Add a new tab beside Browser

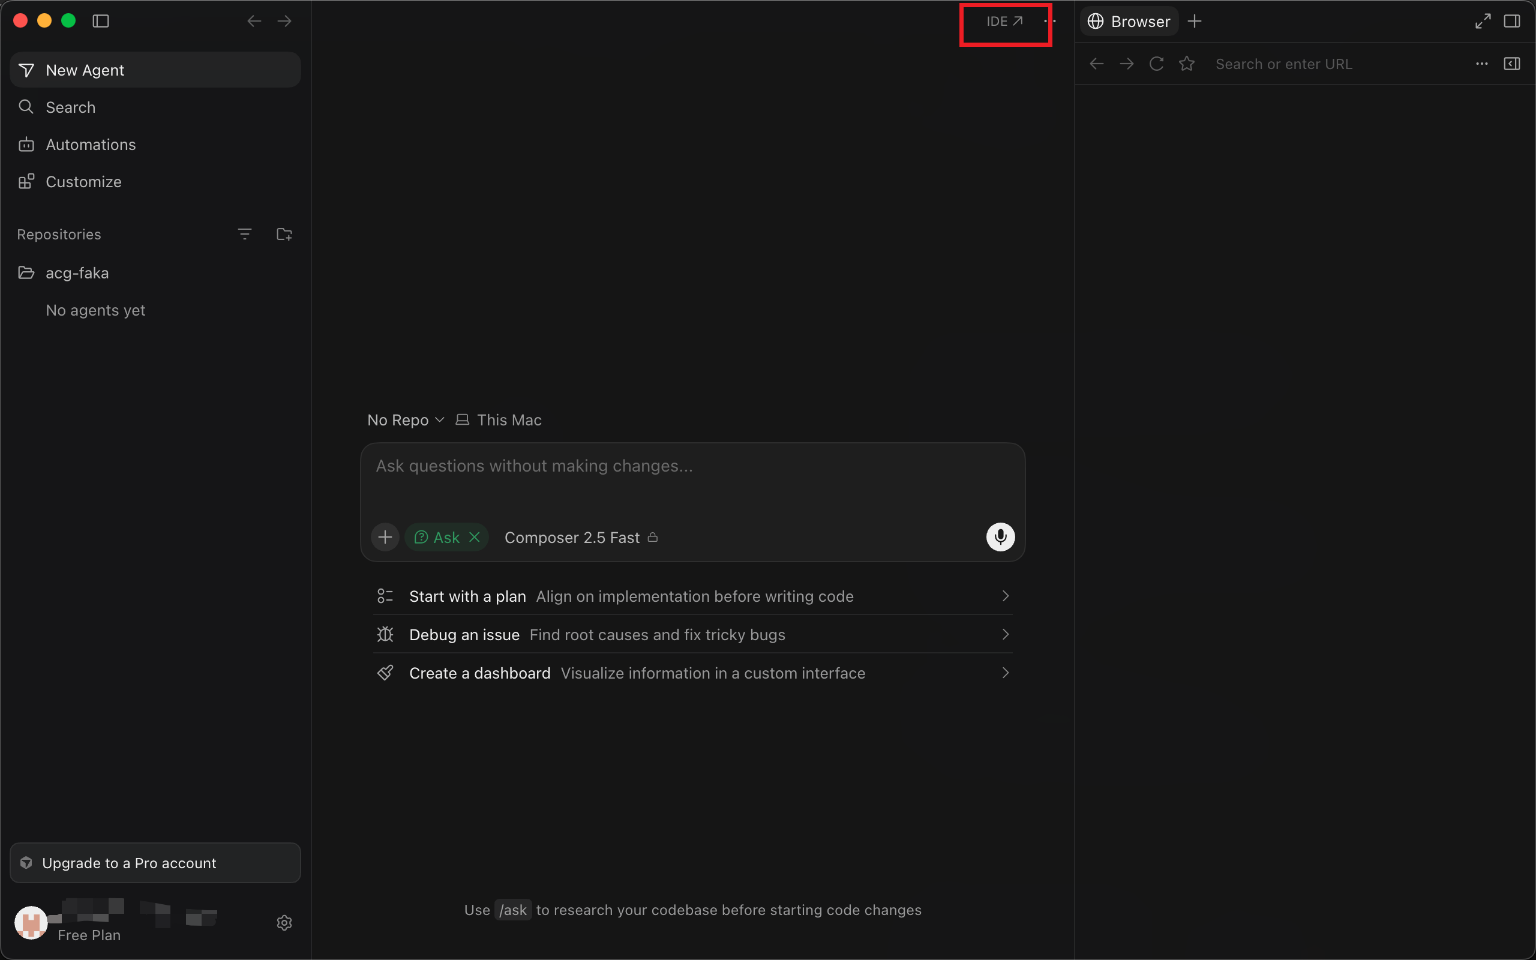click(1195, 21)
